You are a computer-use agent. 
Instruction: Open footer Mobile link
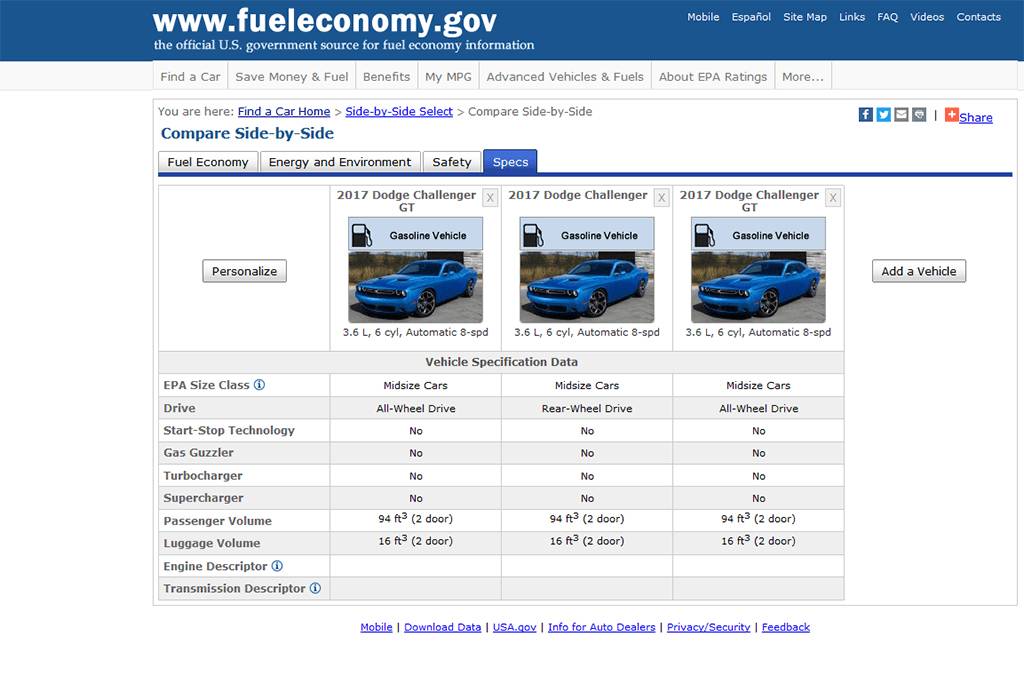(x=376, y=627)
